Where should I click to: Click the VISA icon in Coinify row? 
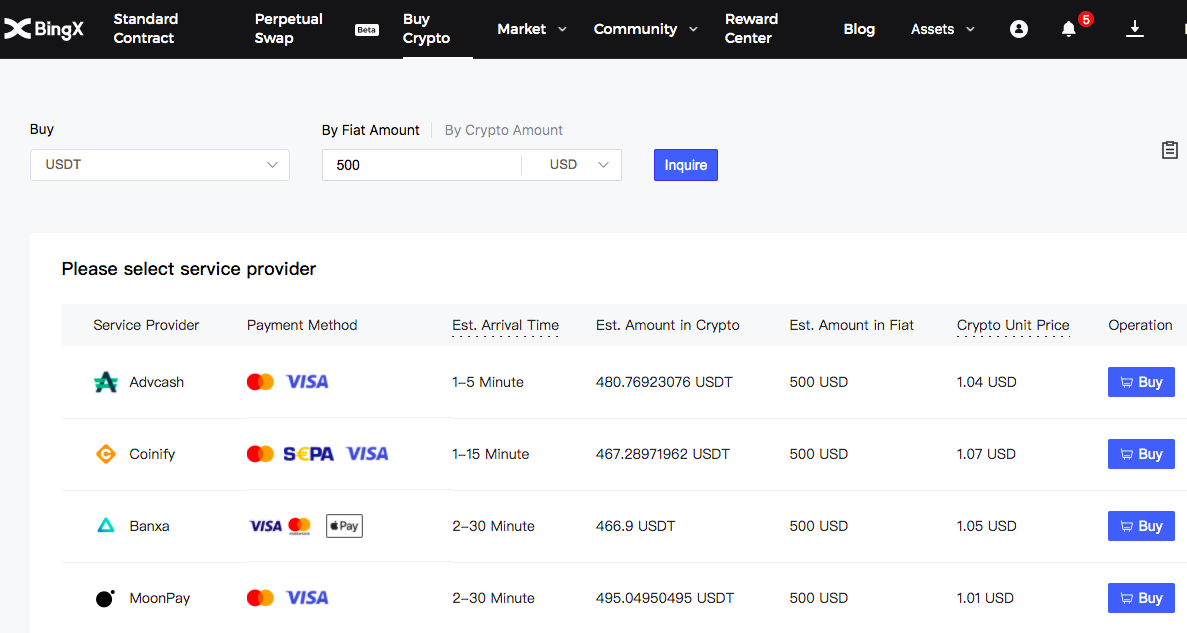coord(367,454)
